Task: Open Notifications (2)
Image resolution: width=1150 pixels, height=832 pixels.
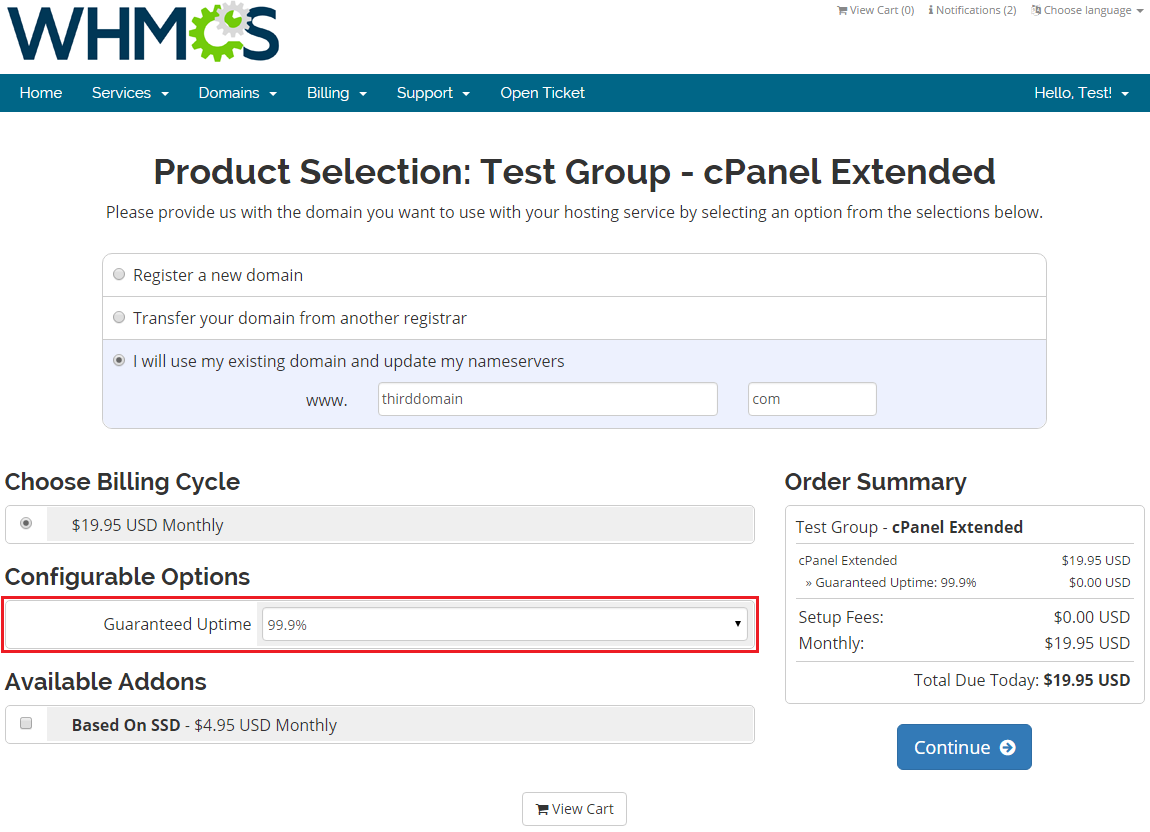Action: click(973, 10)
